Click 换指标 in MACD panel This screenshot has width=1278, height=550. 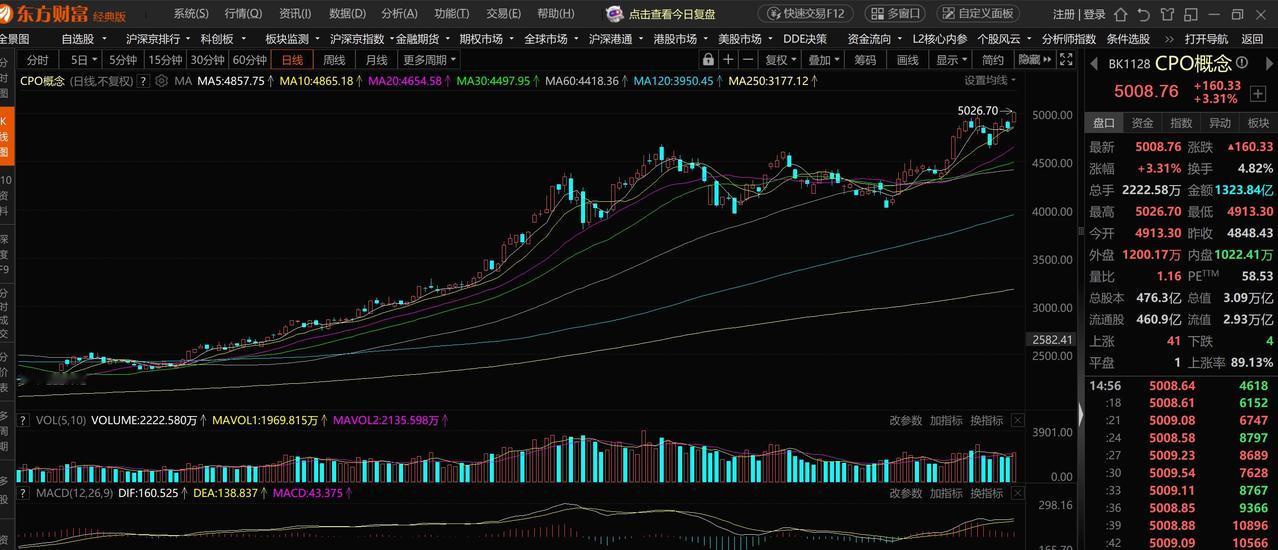click(986, 493)
